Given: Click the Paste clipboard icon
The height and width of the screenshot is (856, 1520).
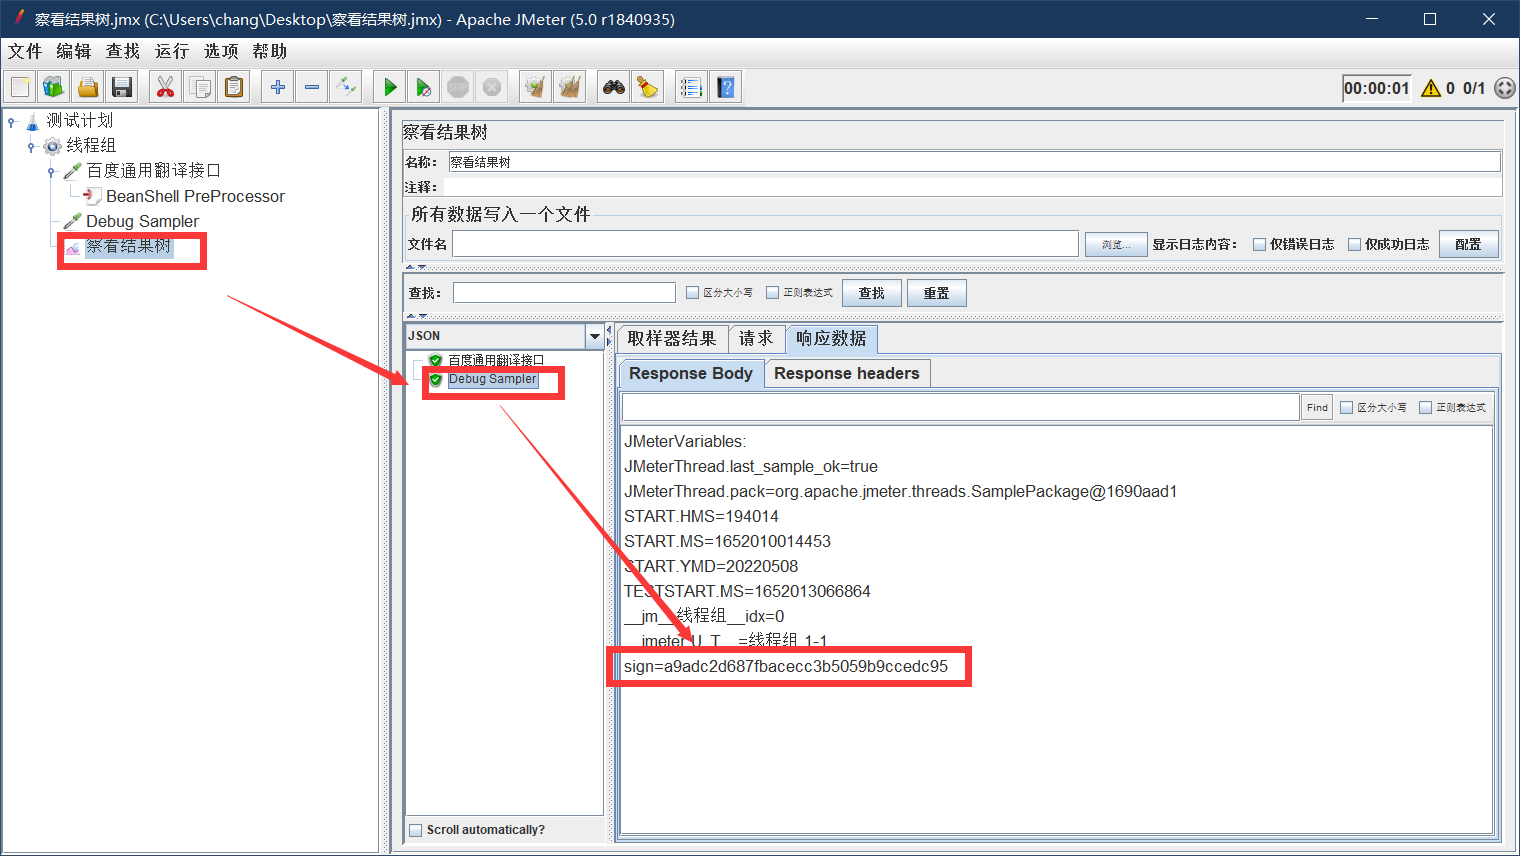Looking at the screenshot, I should [234, 88].
